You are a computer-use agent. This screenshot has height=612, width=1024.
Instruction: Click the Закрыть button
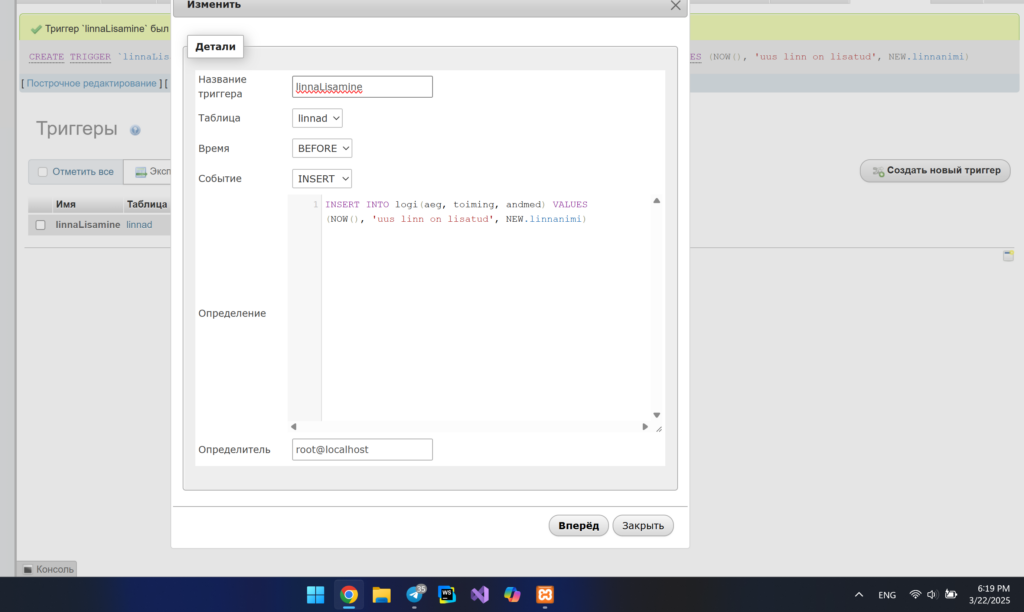tap(643, 525)
